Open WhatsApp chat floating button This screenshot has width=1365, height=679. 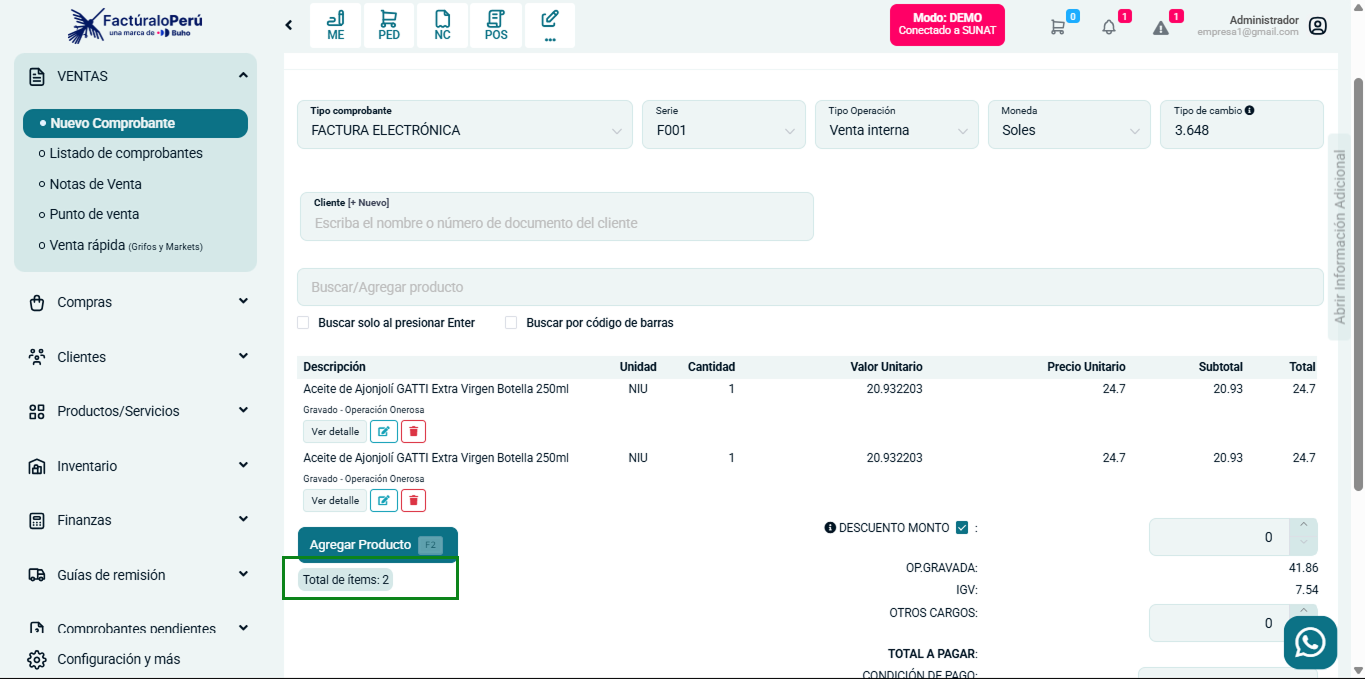[1310, 642]
